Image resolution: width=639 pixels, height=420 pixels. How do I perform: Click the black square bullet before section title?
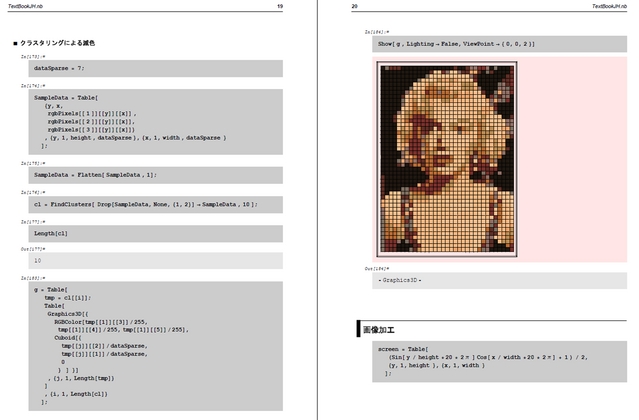(15, 44)
